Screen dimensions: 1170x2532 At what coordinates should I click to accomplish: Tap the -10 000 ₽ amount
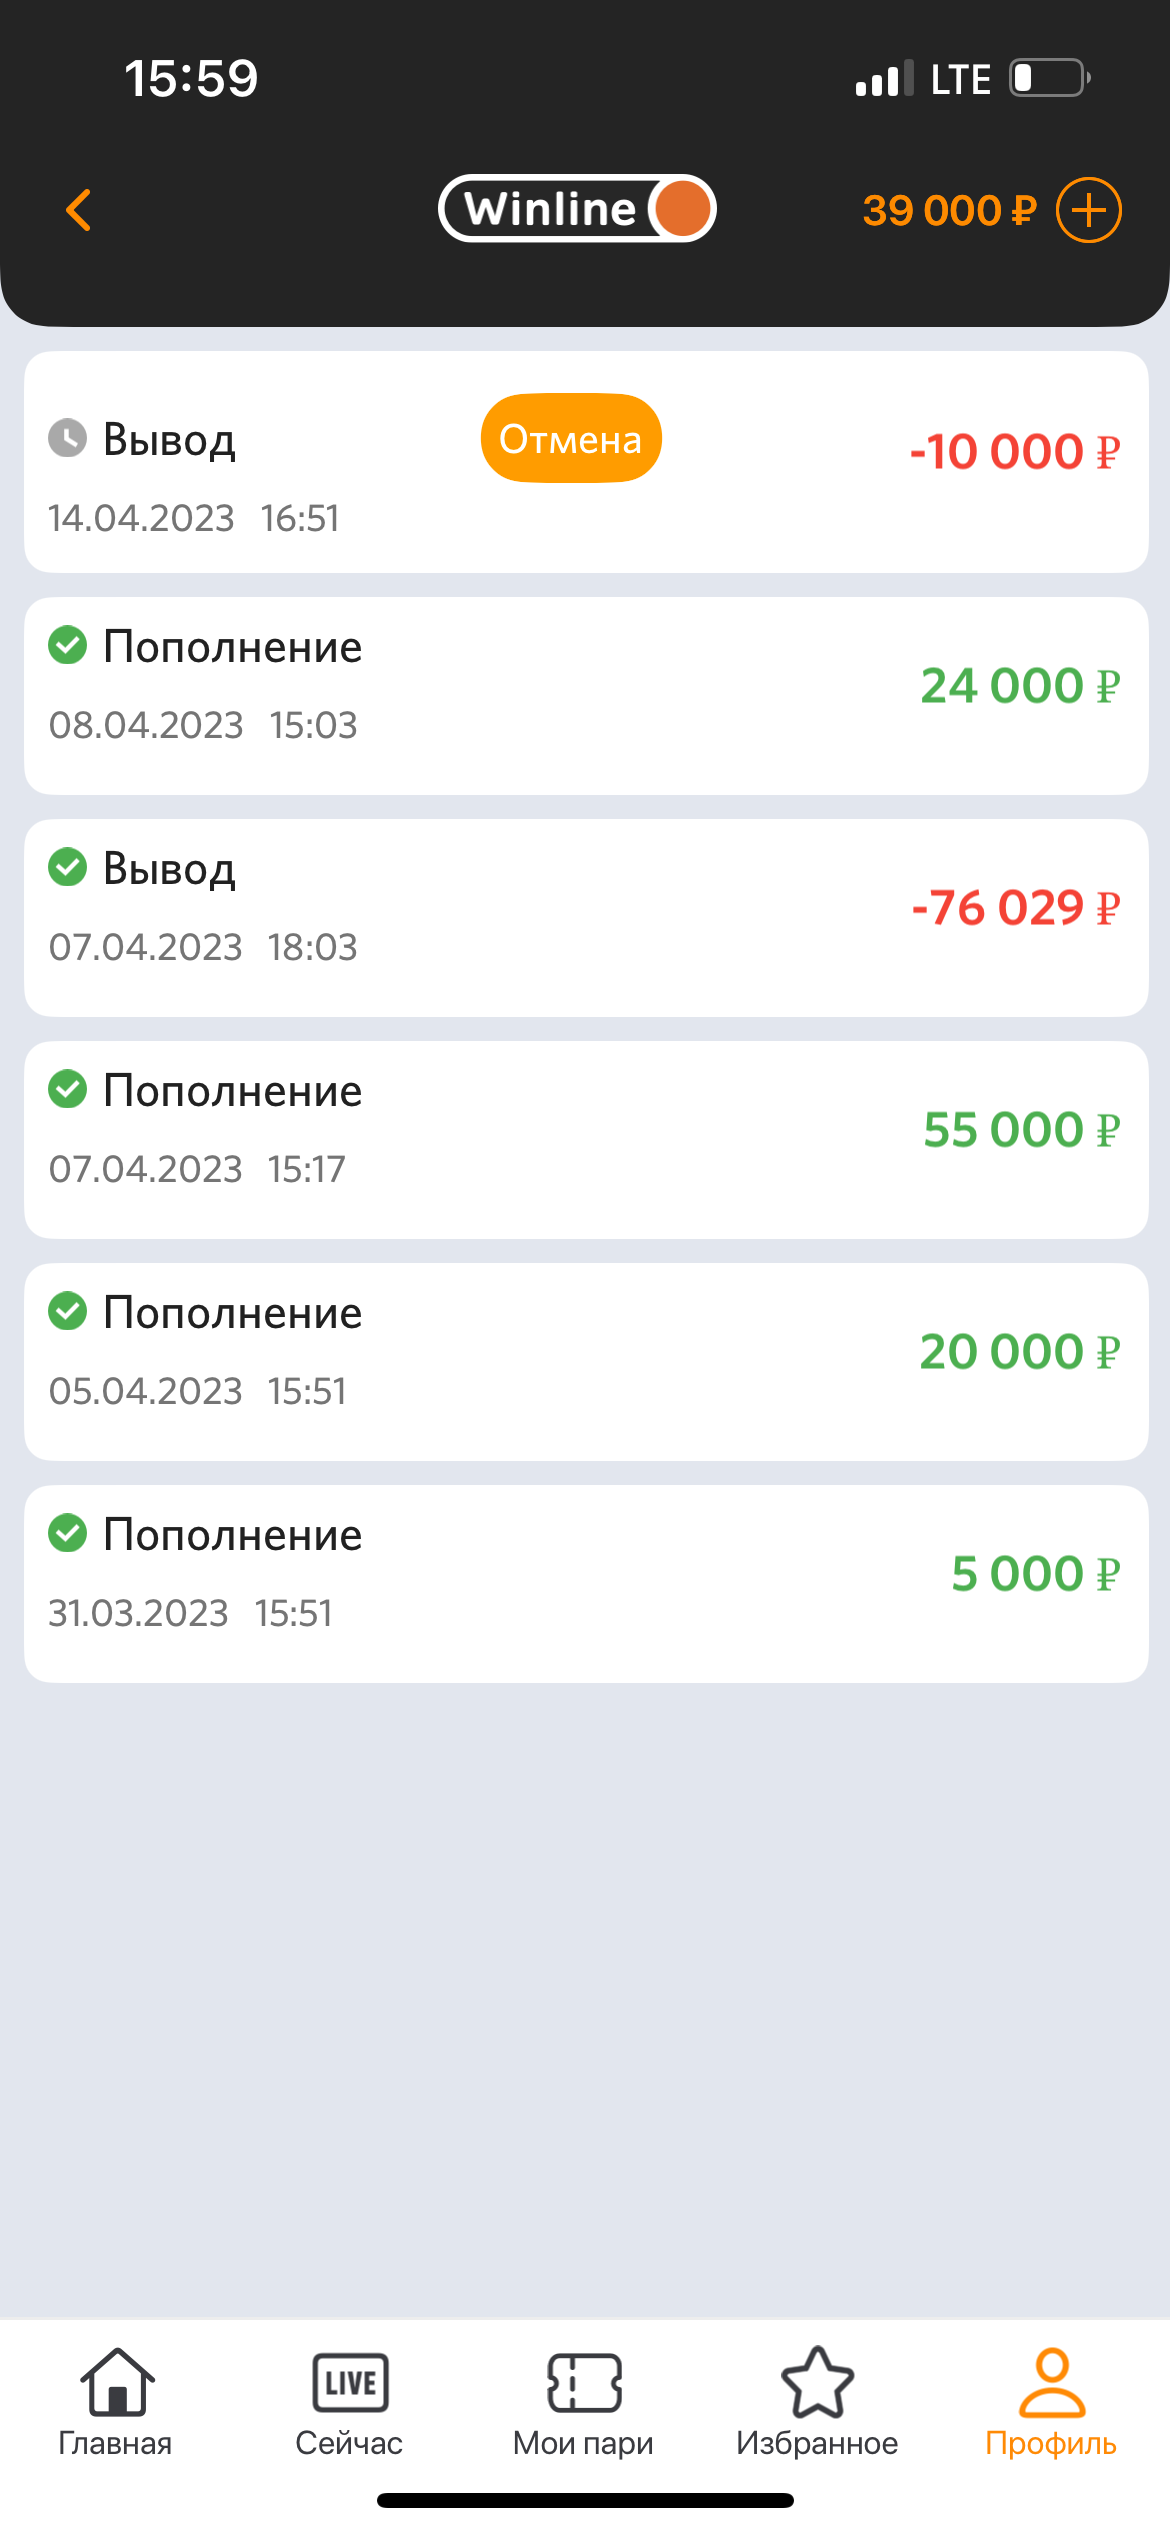1014,452
